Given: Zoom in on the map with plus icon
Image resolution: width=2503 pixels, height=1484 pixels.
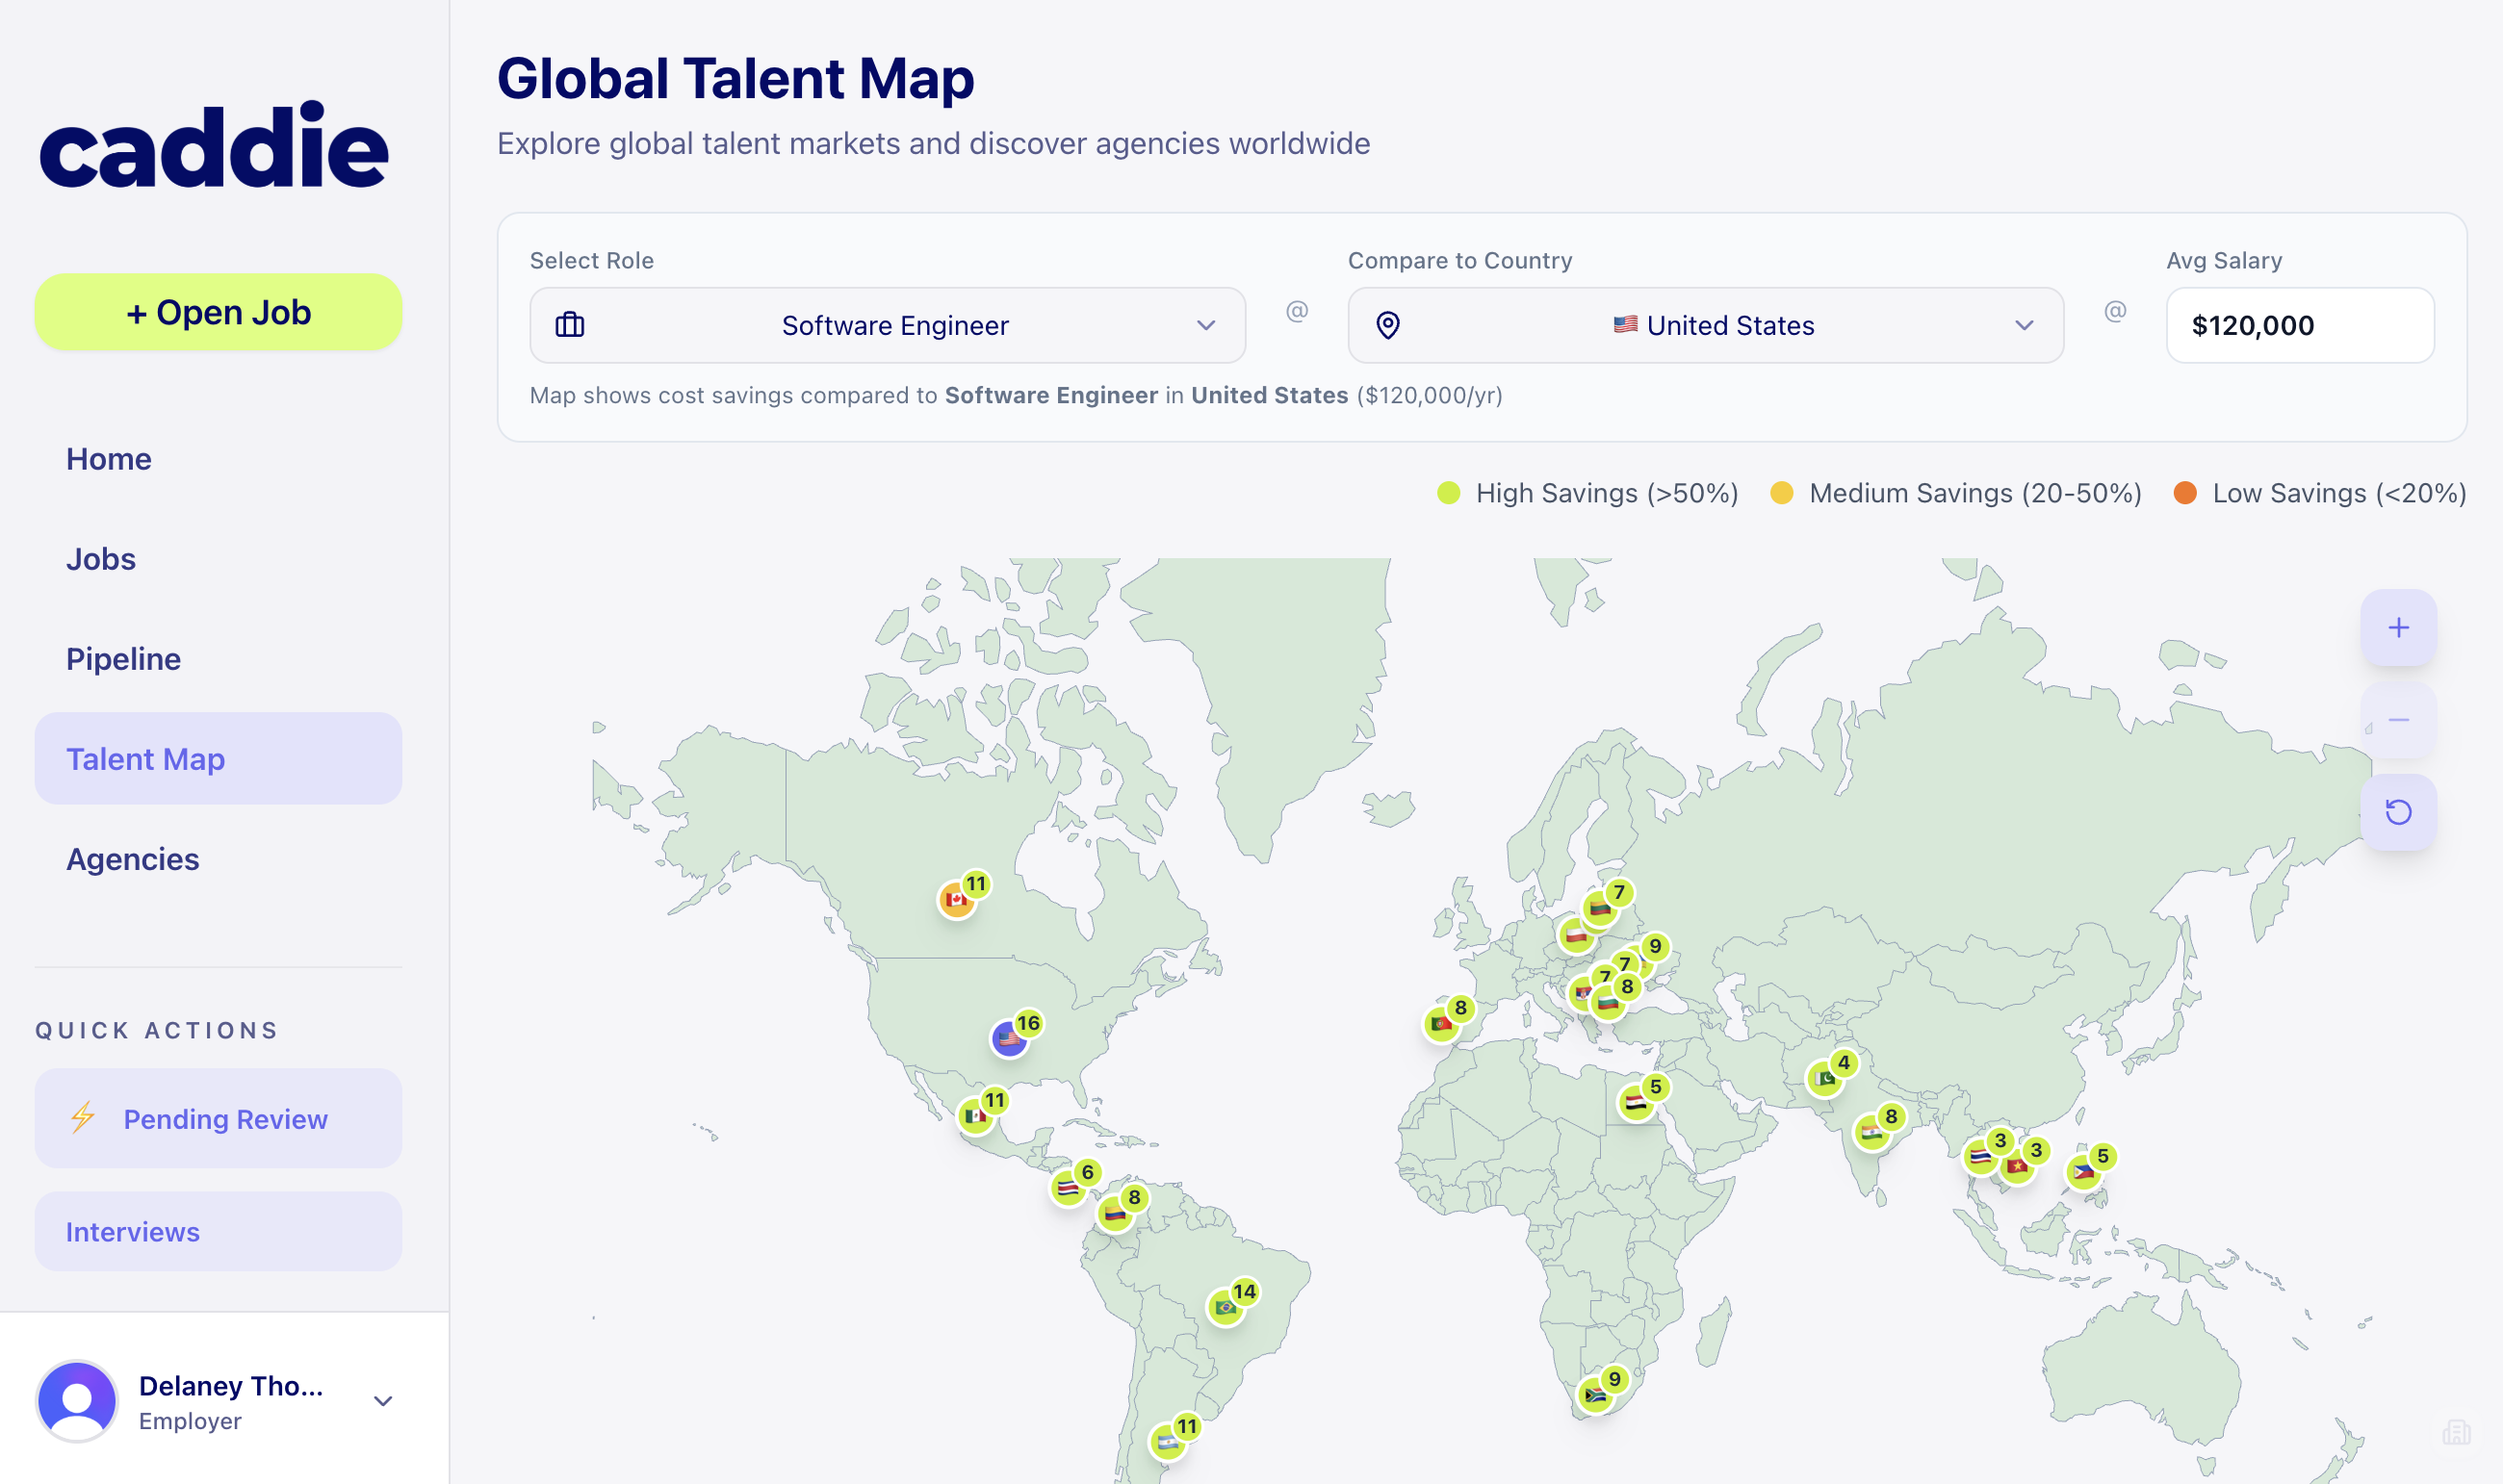Looking at the screenshot, I should [x=2397, y=628].
